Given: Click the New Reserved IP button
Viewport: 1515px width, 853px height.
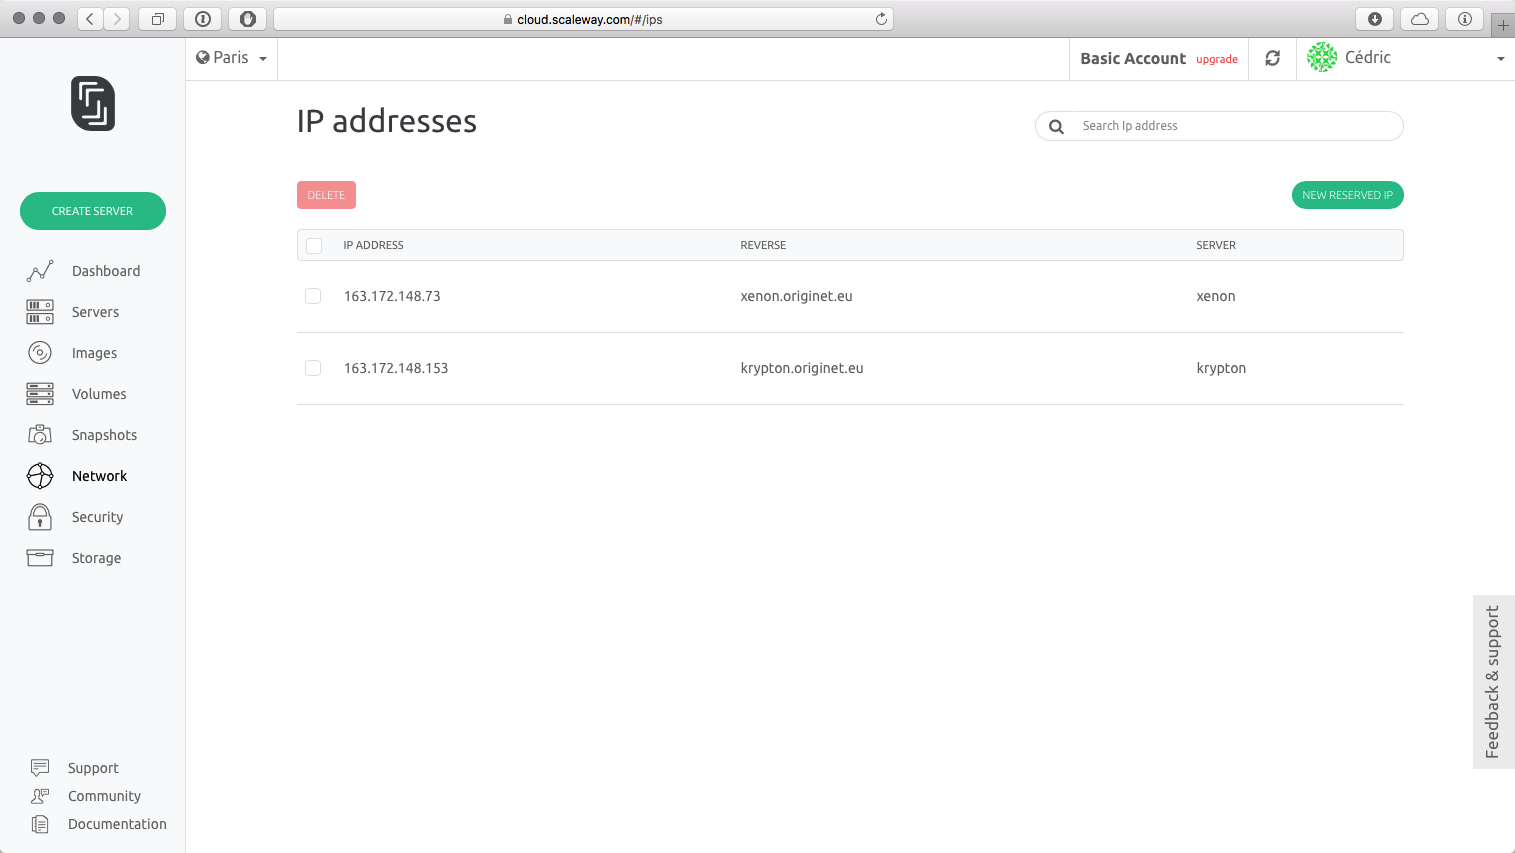Looking at the screenshot, I should [x=1347, y=195].
